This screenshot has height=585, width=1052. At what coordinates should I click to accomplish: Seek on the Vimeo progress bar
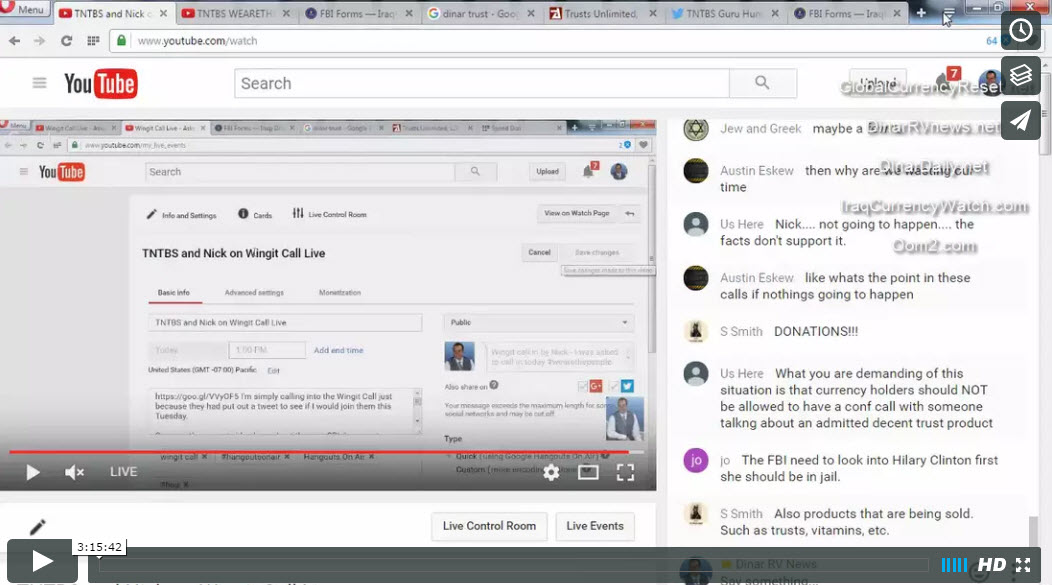(x=513, y=564)
